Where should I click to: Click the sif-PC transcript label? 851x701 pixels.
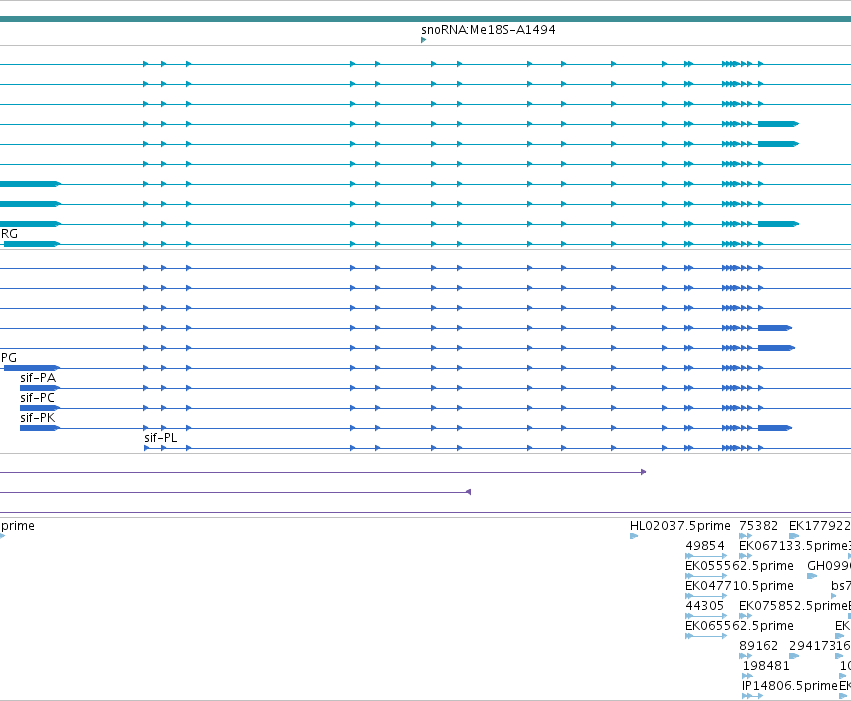tap(37, 398)
